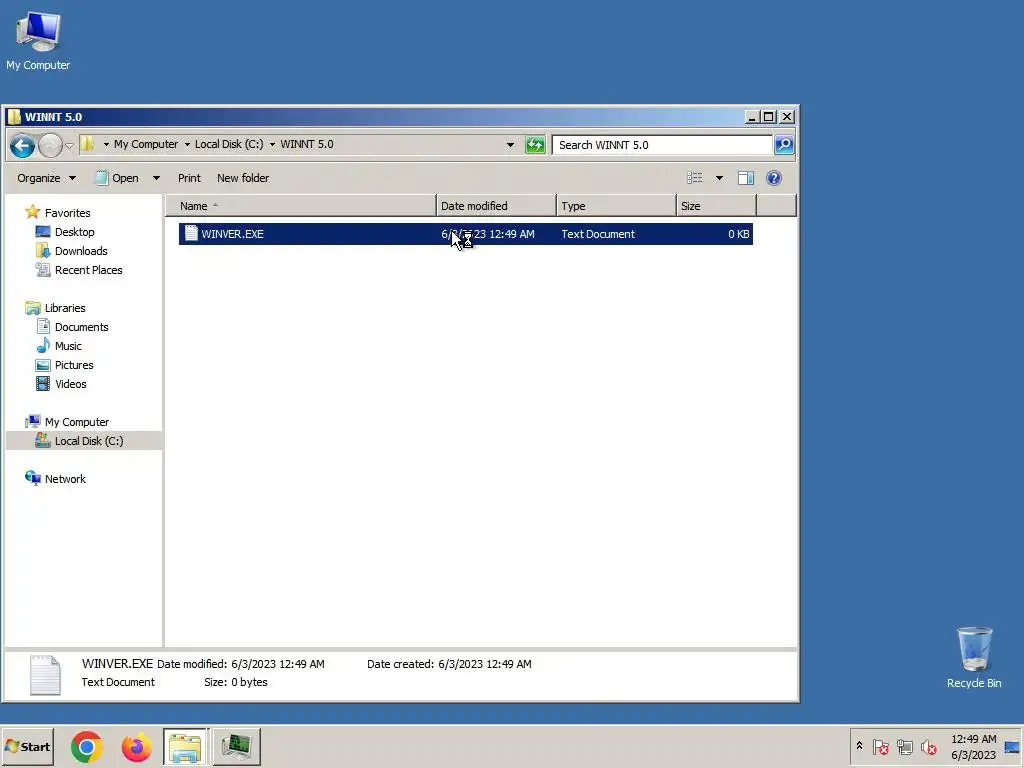Viewport: 1024px width, 768px height.
Task: Click the magnifier search button
Action: click(784, 145)
